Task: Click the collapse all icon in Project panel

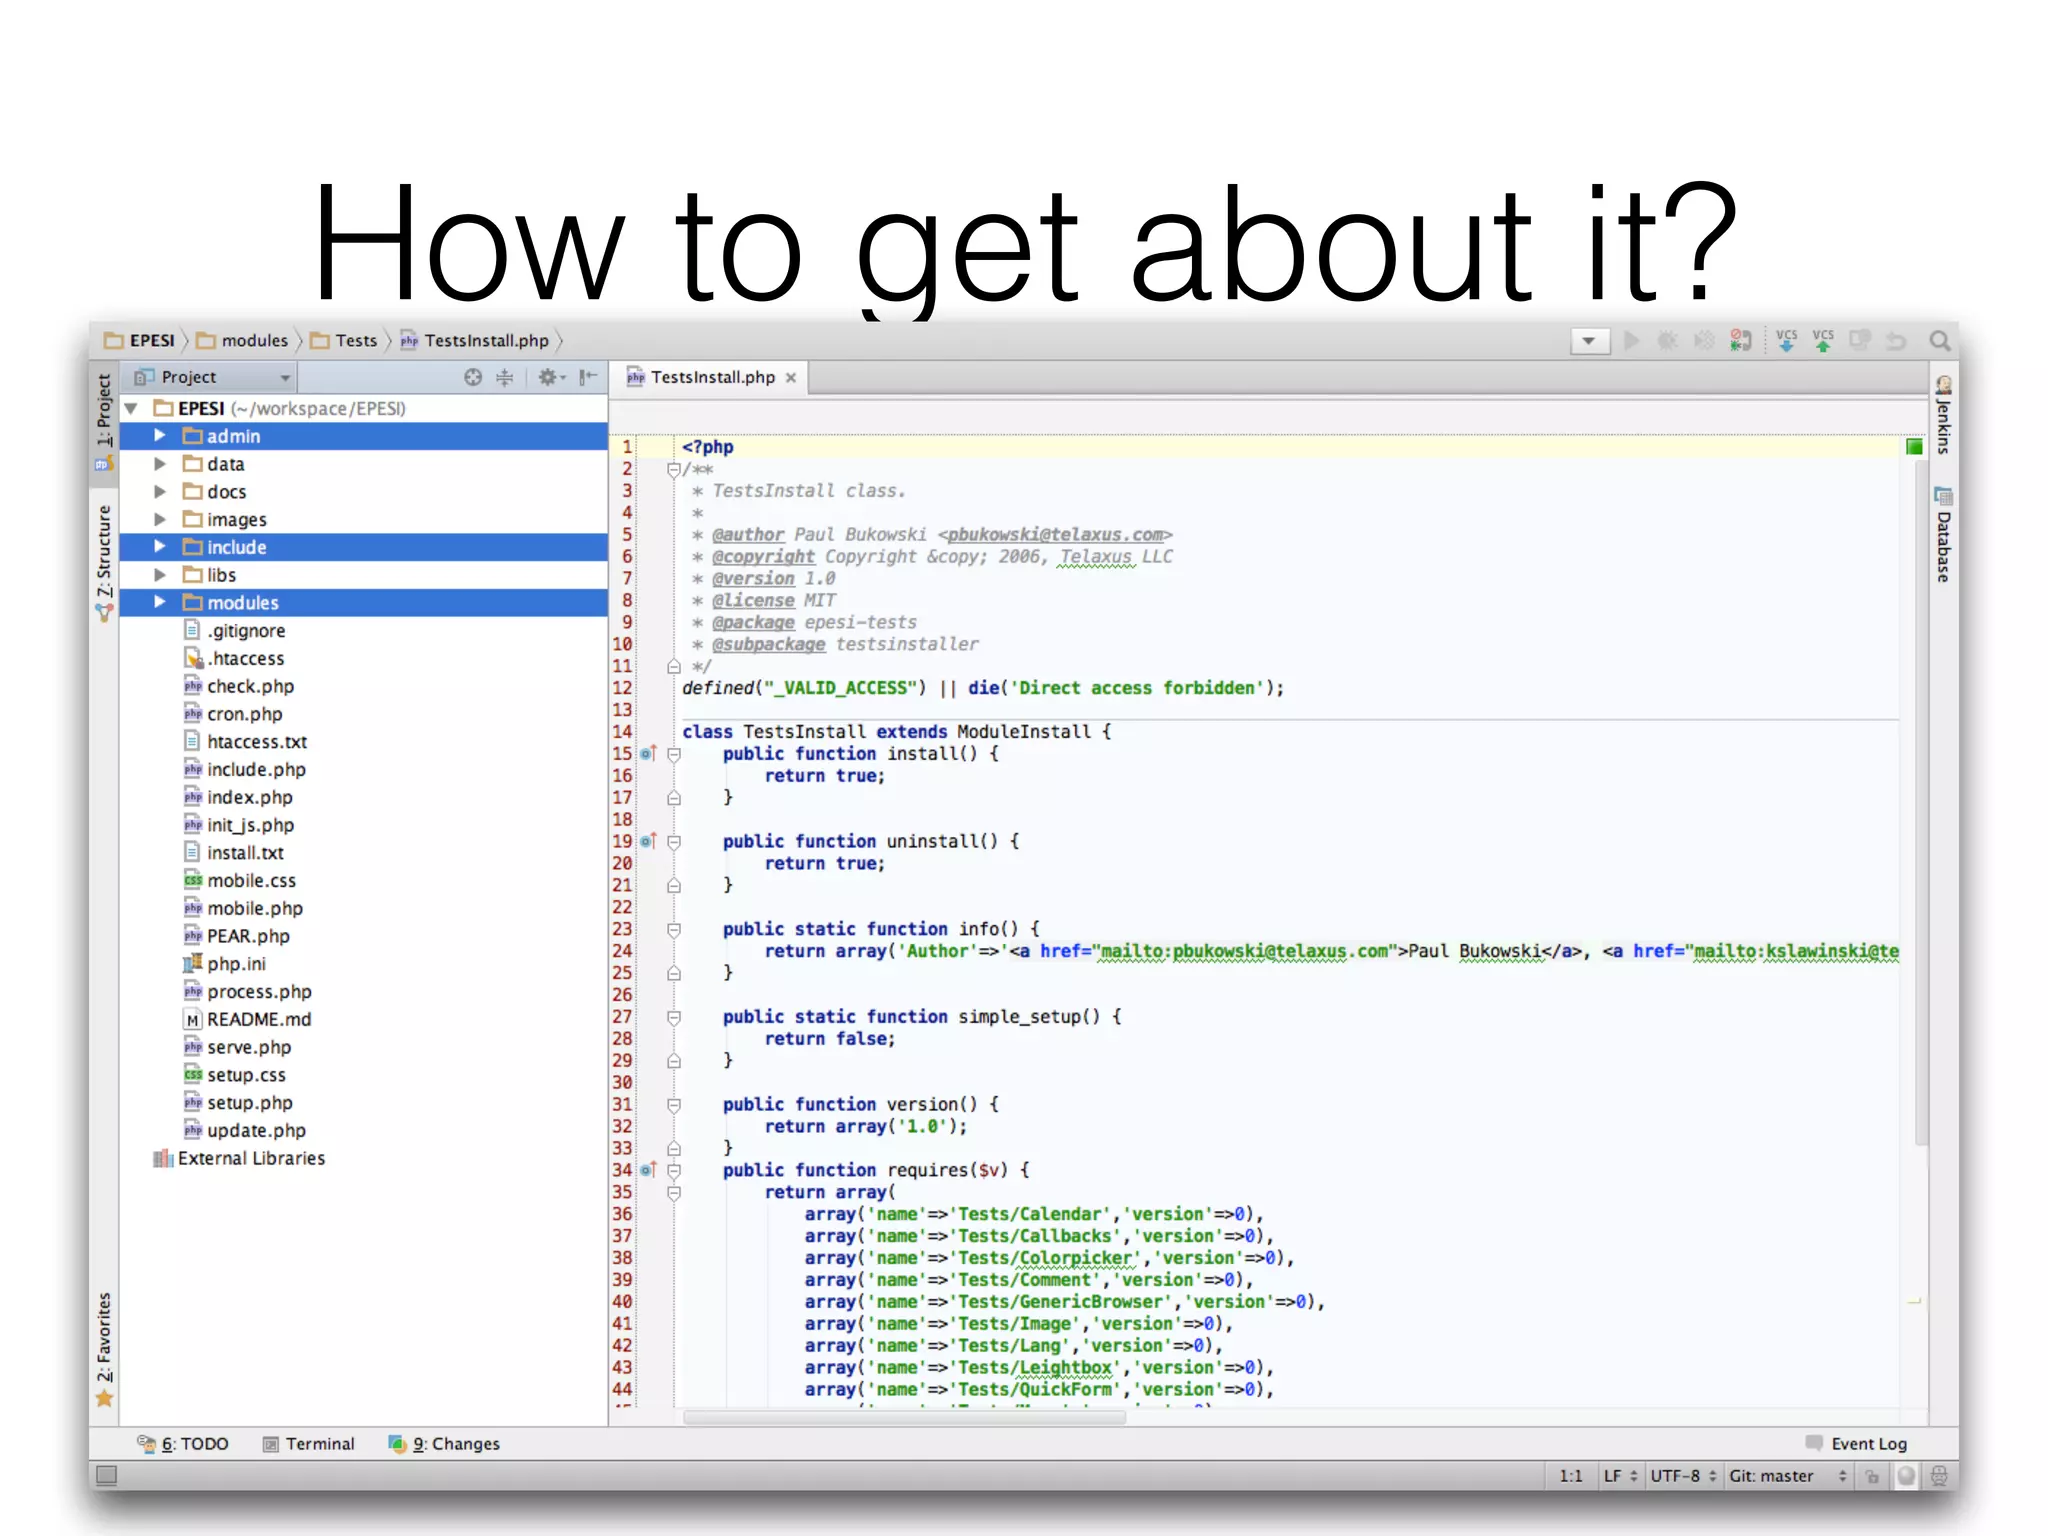Action: (505, 377)
